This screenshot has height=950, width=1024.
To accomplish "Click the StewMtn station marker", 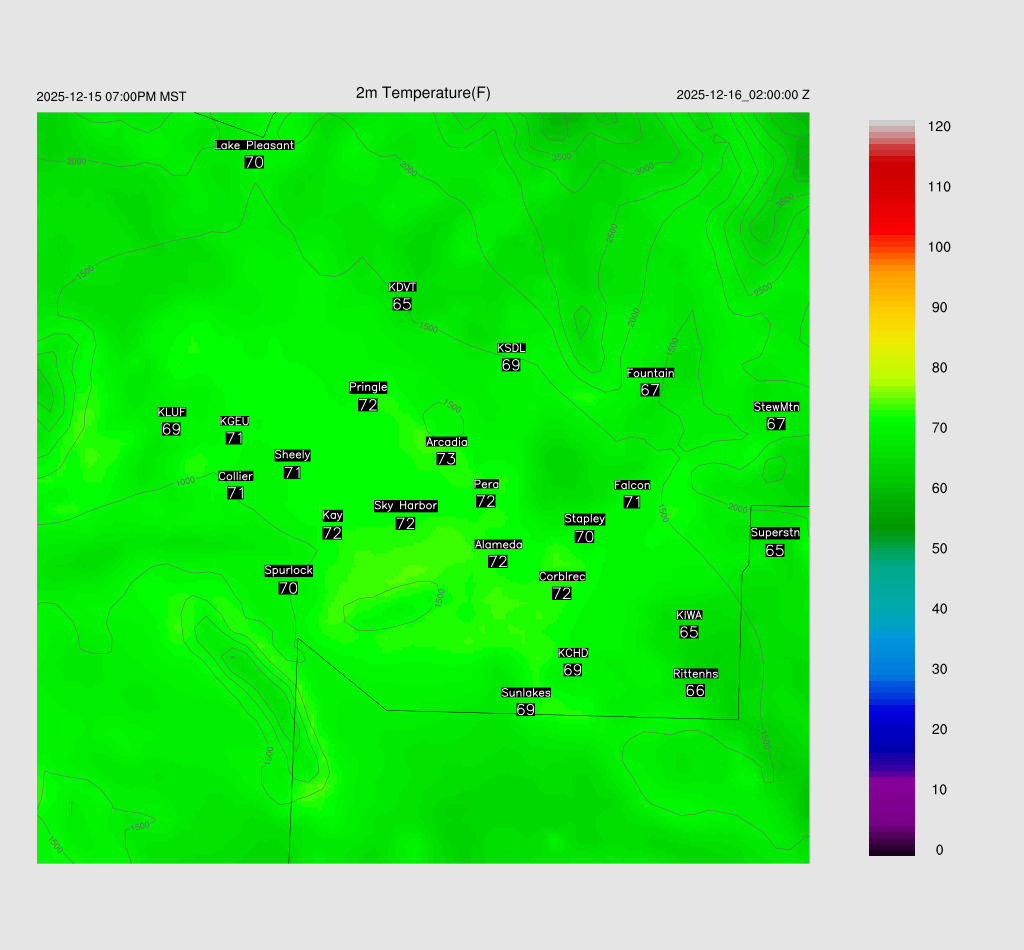I will (776, 415).
